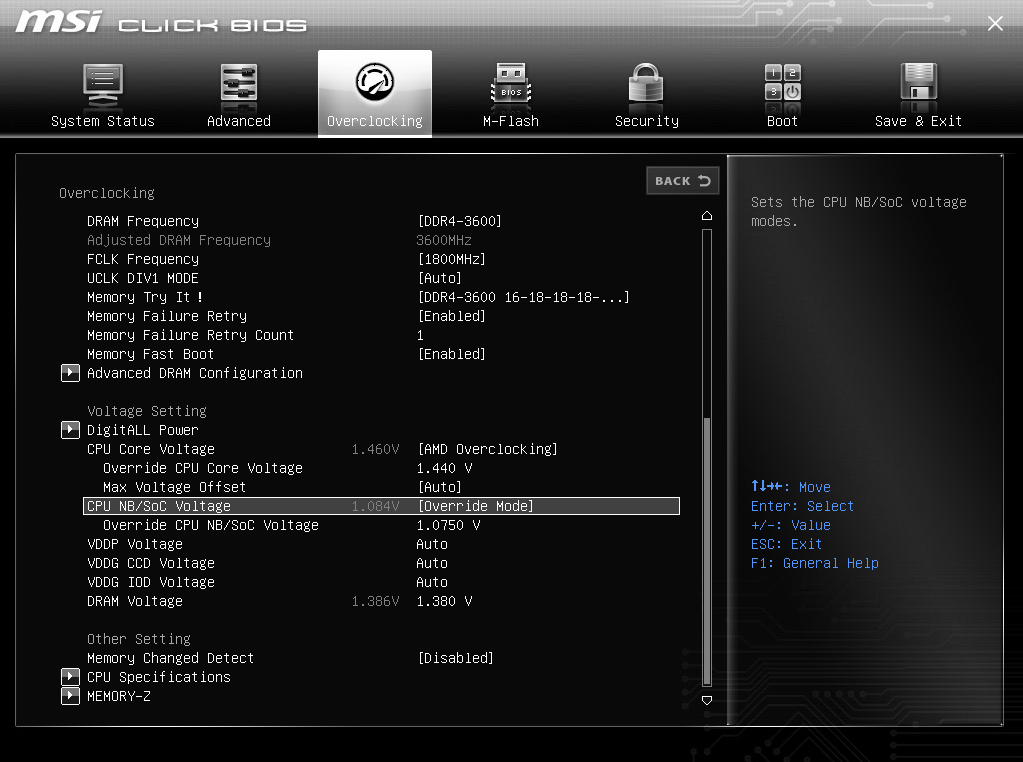Select the VDDG CCD Voltage Auto value
Screen dimensions: 1023x762
[x=432, y=563]
